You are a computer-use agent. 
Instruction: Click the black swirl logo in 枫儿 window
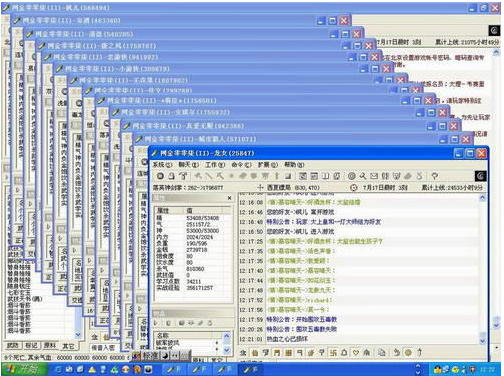click(x=494, y=31)
